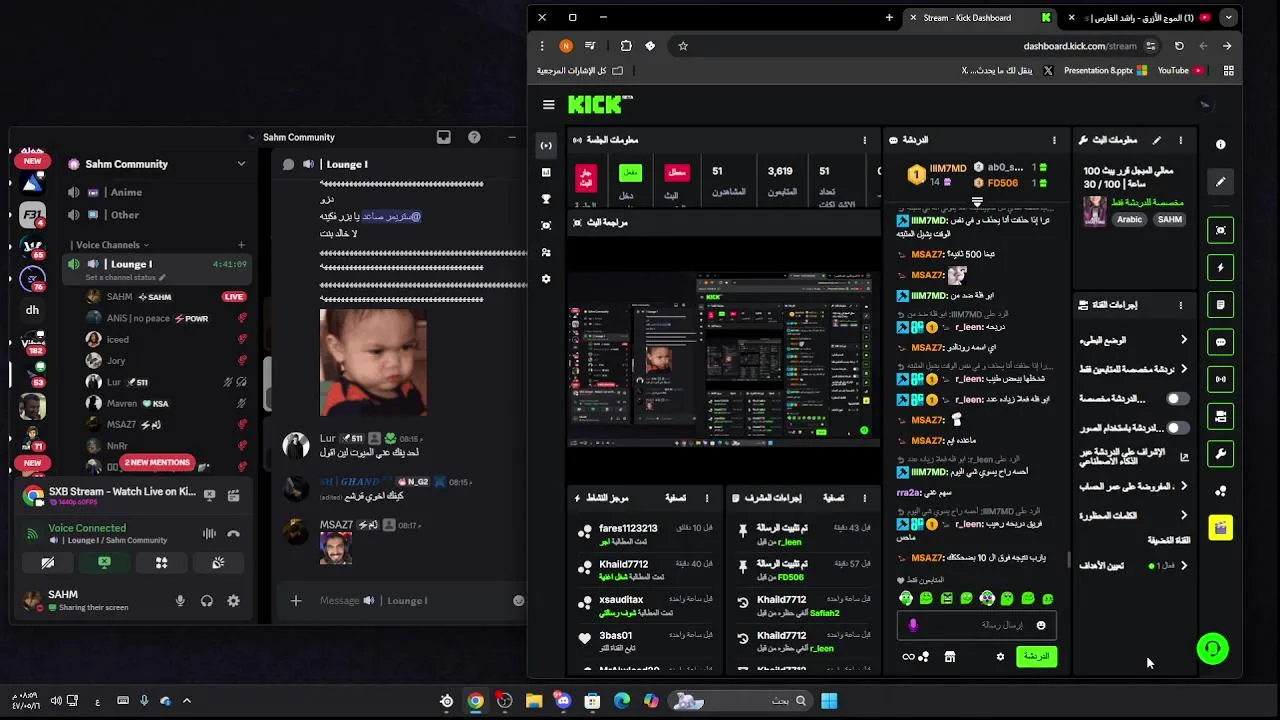Deafen with headphones icon in Discord

(x=207, y=600)
